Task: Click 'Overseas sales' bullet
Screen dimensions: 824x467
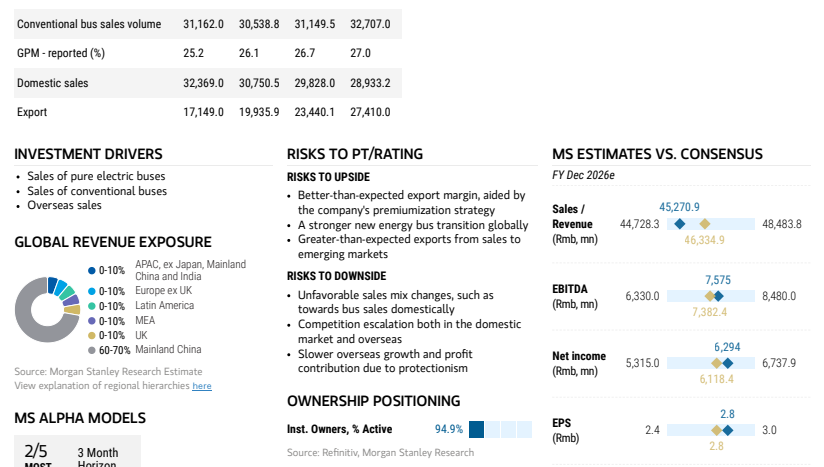Action: [64, 205]
